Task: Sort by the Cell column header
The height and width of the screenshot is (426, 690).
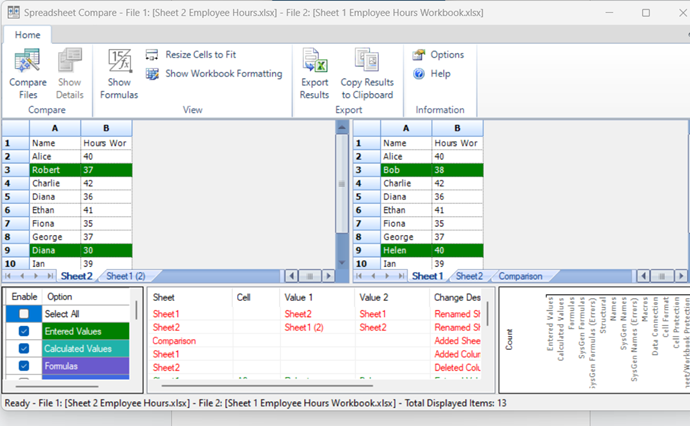Action: (256, 297)
